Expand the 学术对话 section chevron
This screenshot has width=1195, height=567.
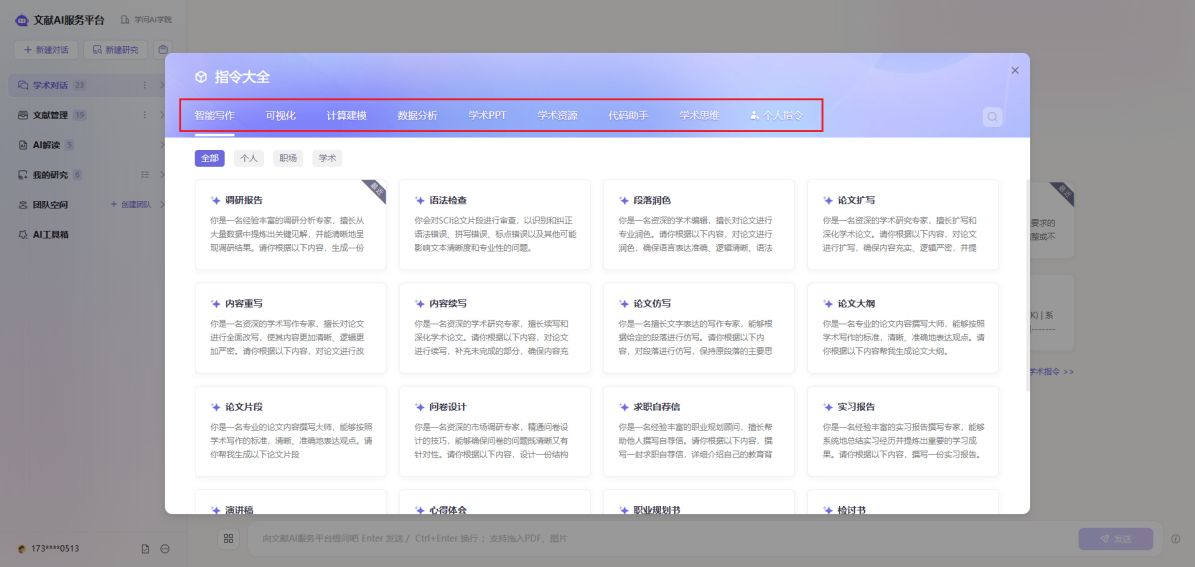(162, 86)
